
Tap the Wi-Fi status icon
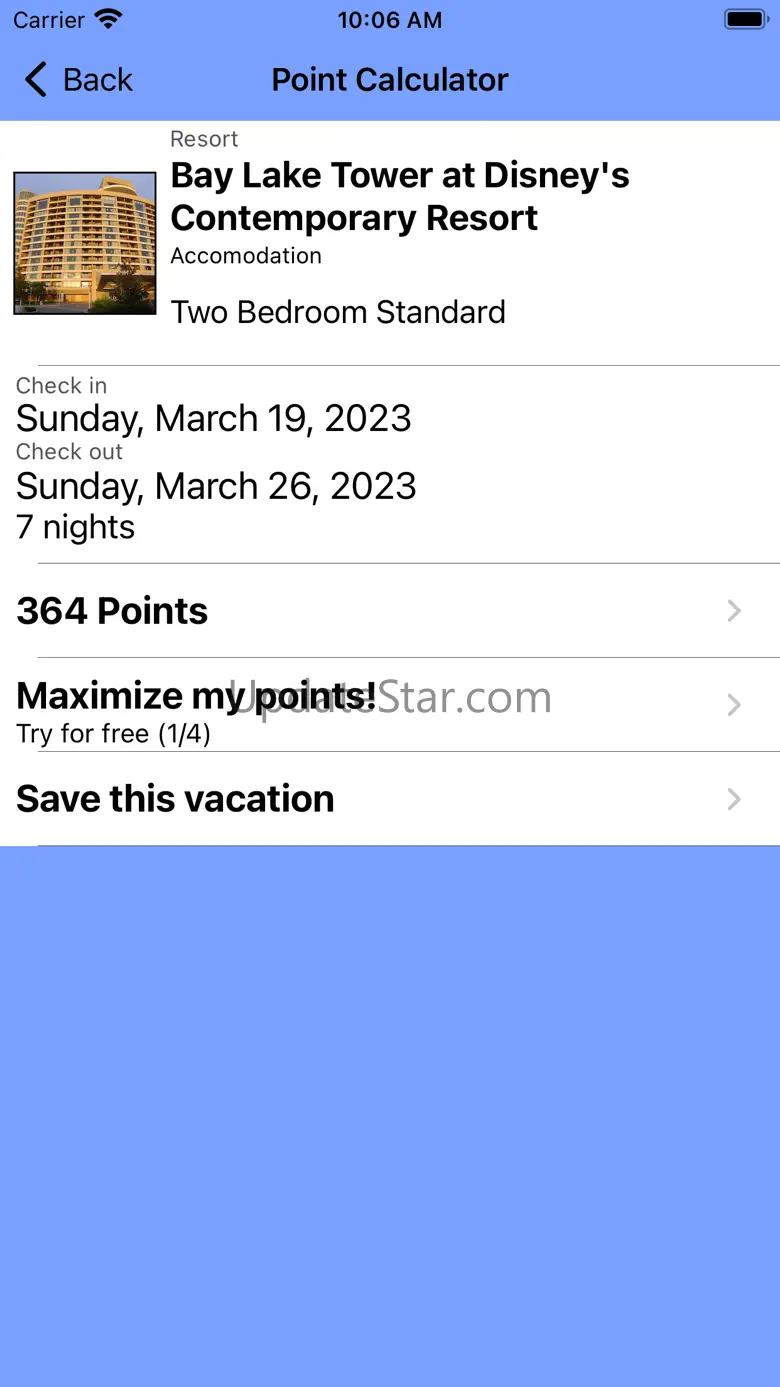[x=107, y=20]
